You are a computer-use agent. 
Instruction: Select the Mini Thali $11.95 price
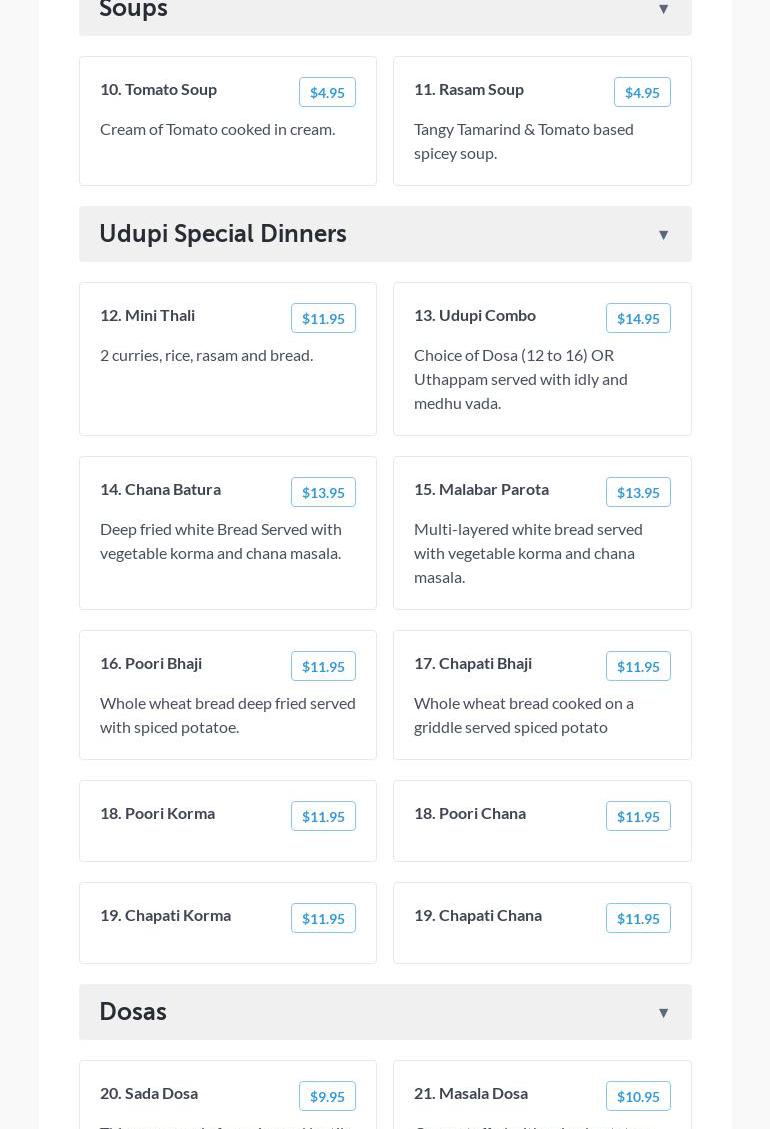pos(323,318)
